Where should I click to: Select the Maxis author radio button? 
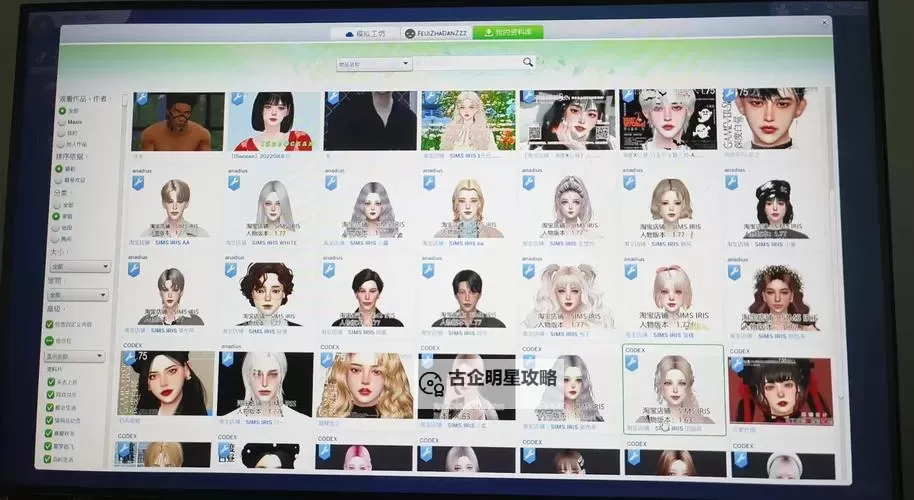click(61, 122)
